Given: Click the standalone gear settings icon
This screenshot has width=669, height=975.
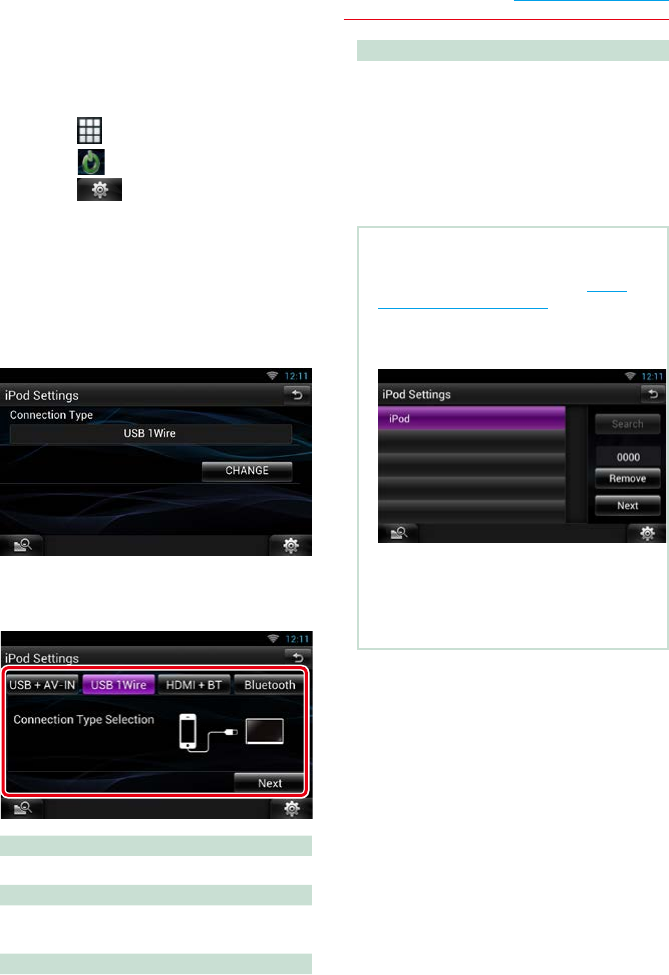Looking at the screenshot, I should 99,190.
